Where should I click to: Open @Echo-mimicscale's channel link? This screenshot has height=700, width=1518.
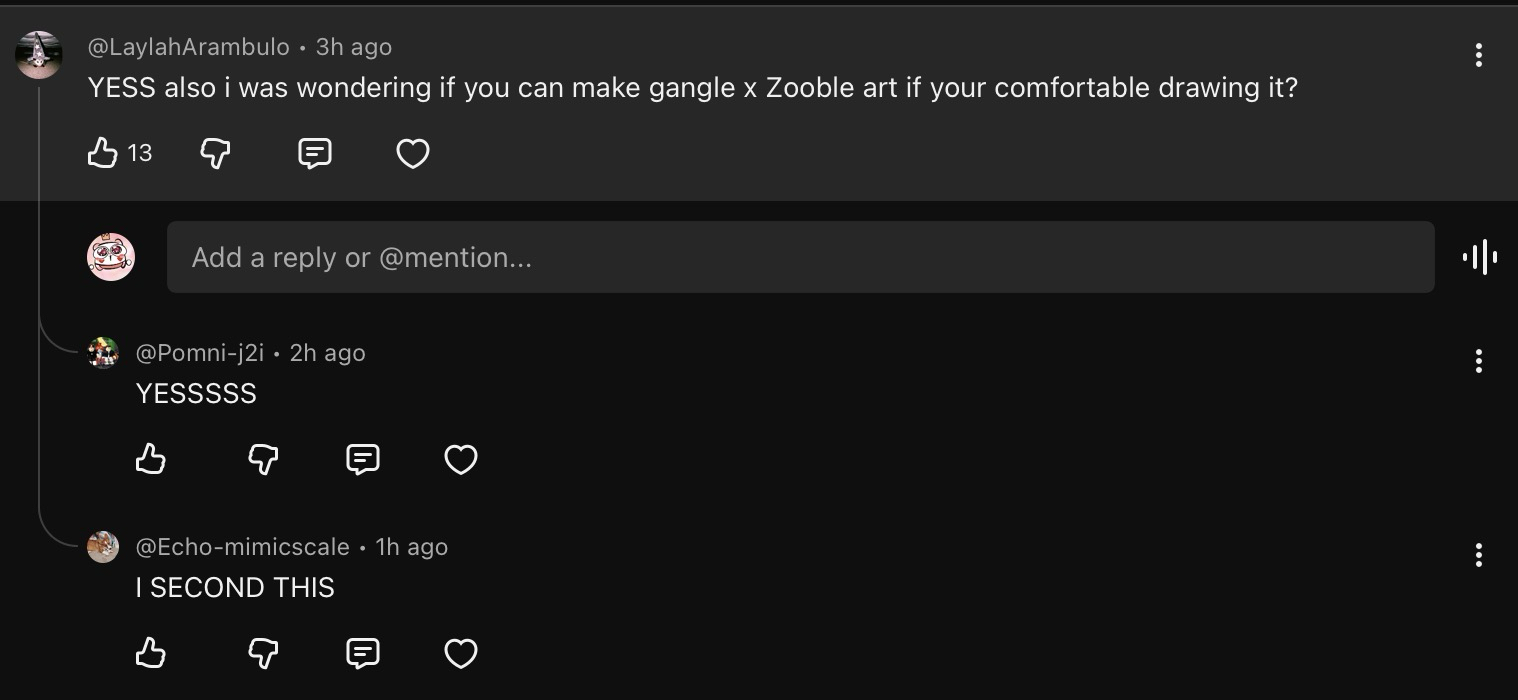coord(242,547)
